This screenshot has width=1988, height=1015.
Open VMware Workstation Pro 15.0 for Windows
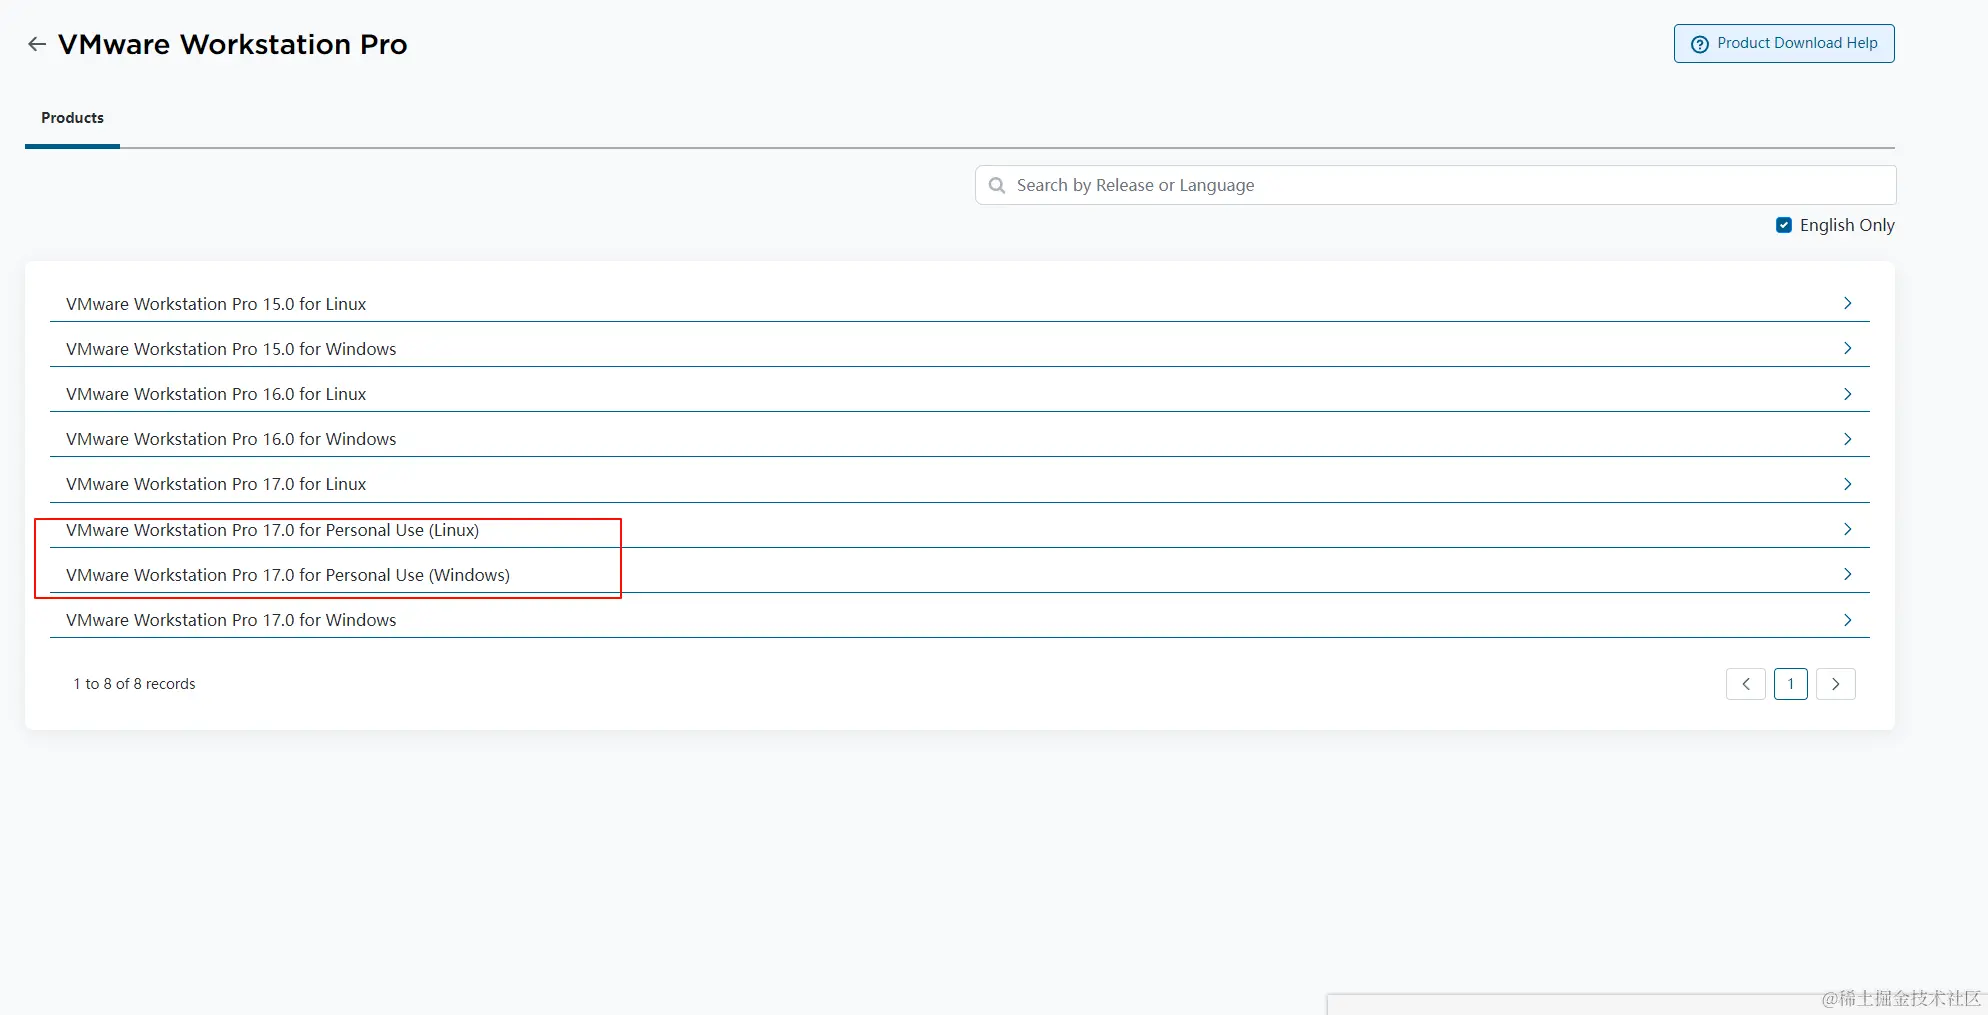coord(231,349)
